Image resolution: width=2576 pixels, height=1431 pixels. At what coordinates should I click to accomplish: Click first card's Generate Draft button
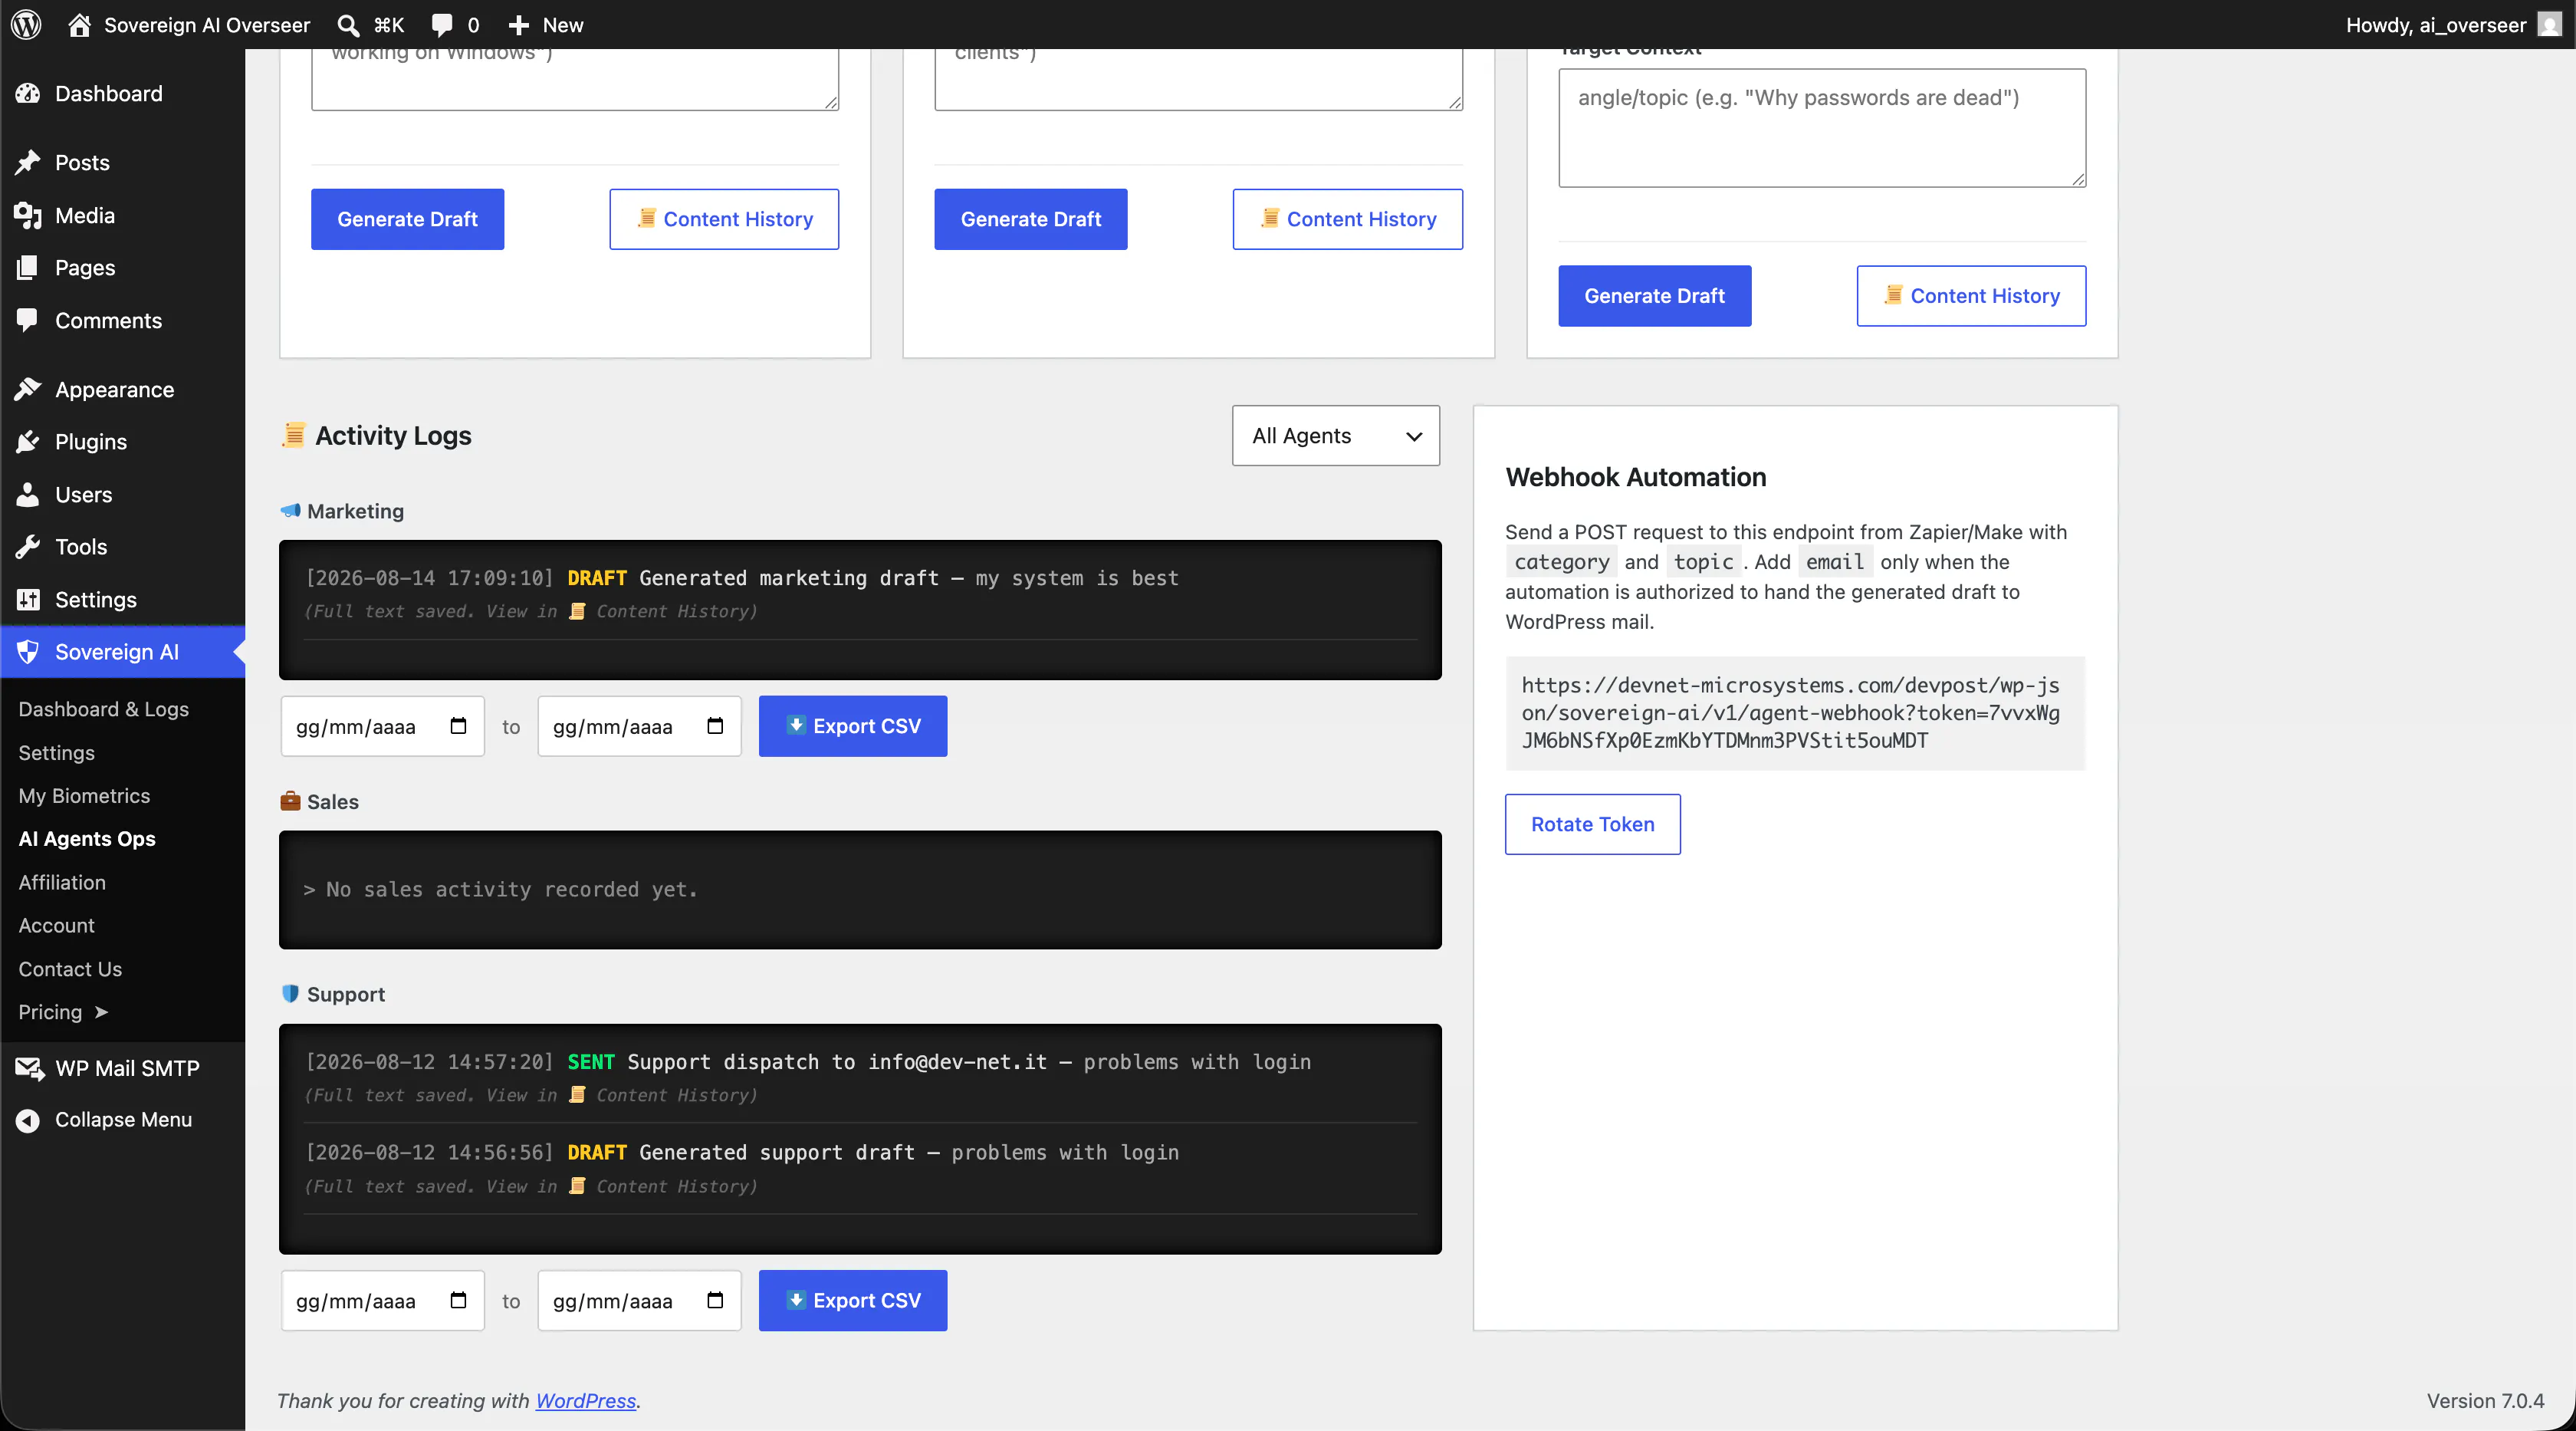(407, 219)
